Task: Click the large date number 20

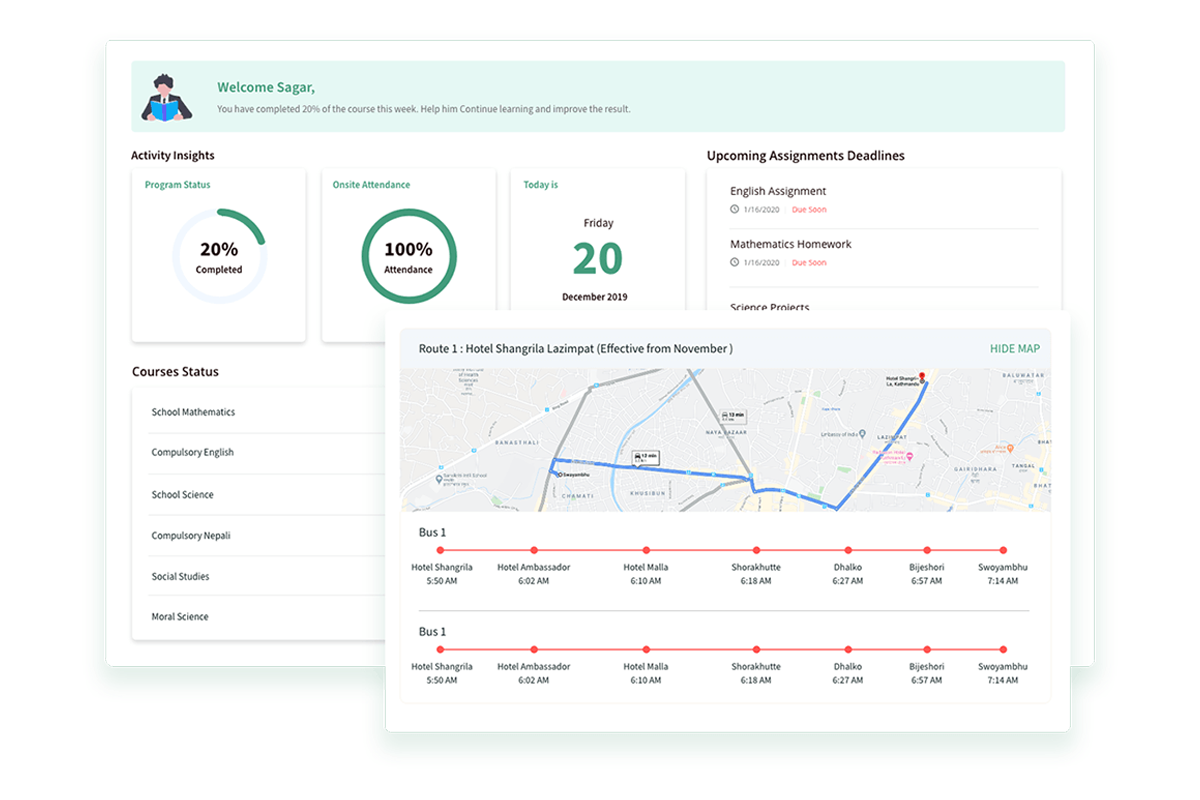Action: pos(597,259)
